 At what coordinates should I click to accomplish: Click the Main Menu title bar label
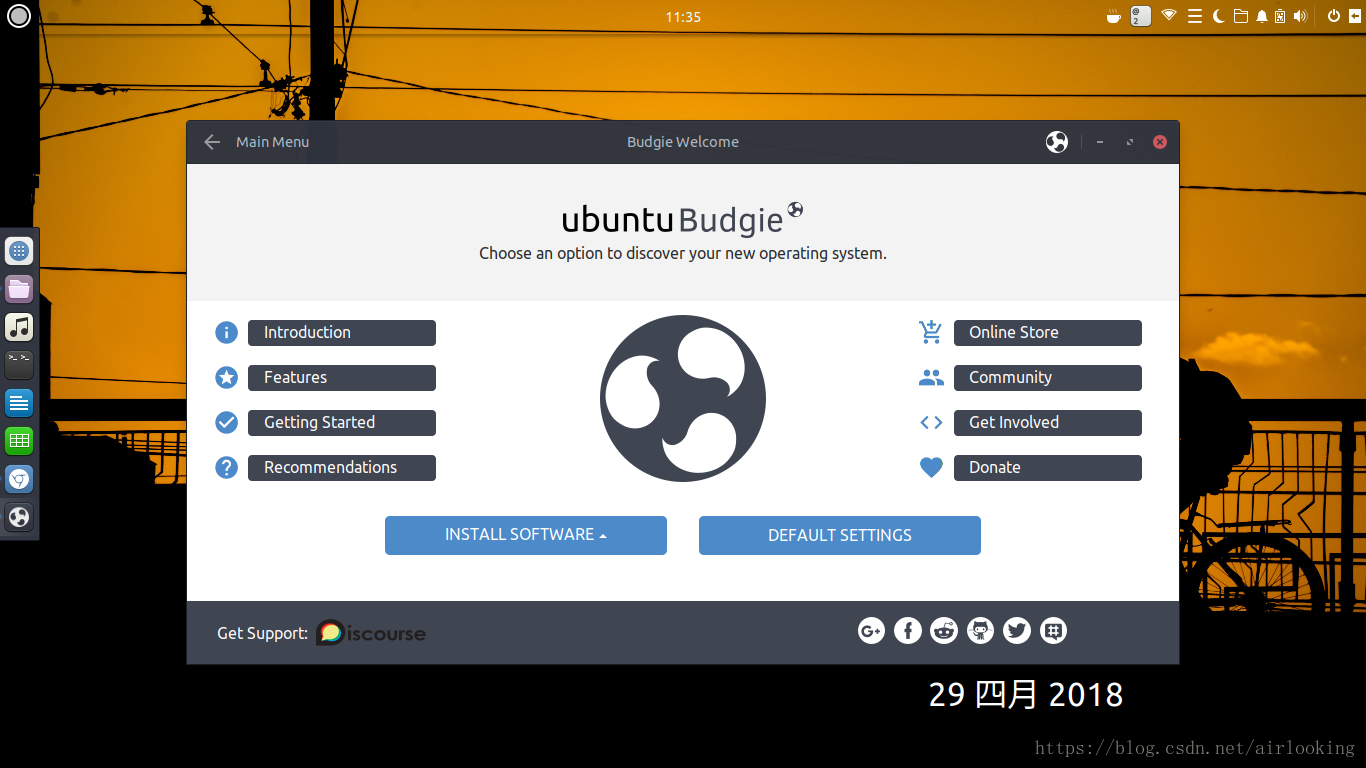click(x=272, y=142)
